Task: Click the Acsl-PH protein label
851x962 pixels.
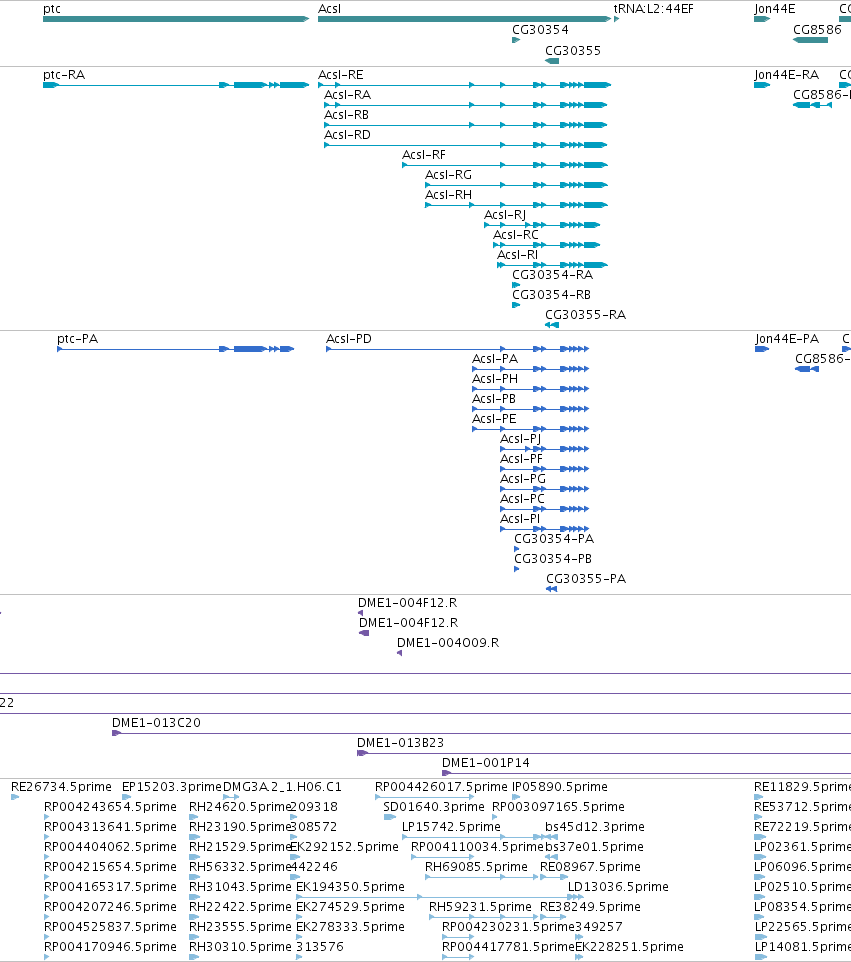Action: click(x=495, y=379)
